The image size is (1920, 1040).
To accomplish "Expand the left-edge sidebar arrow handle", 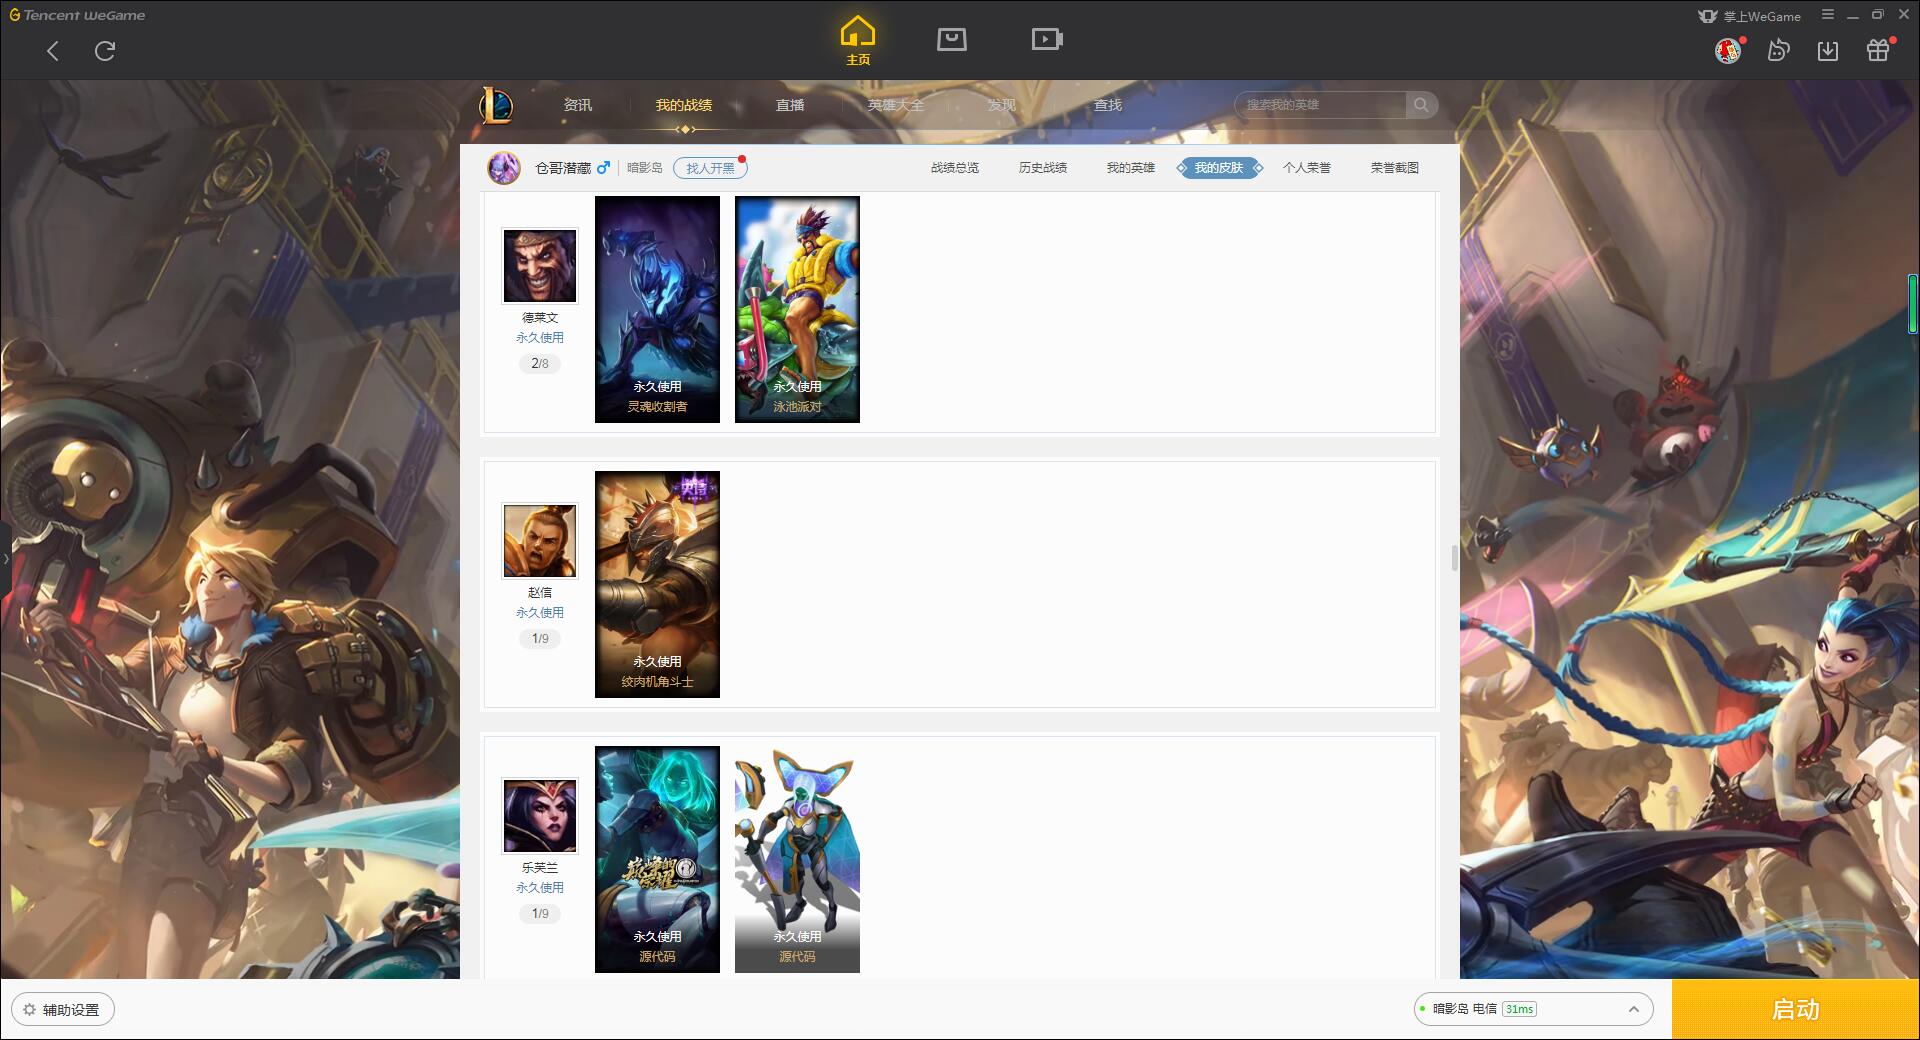I will pos(5,559).
